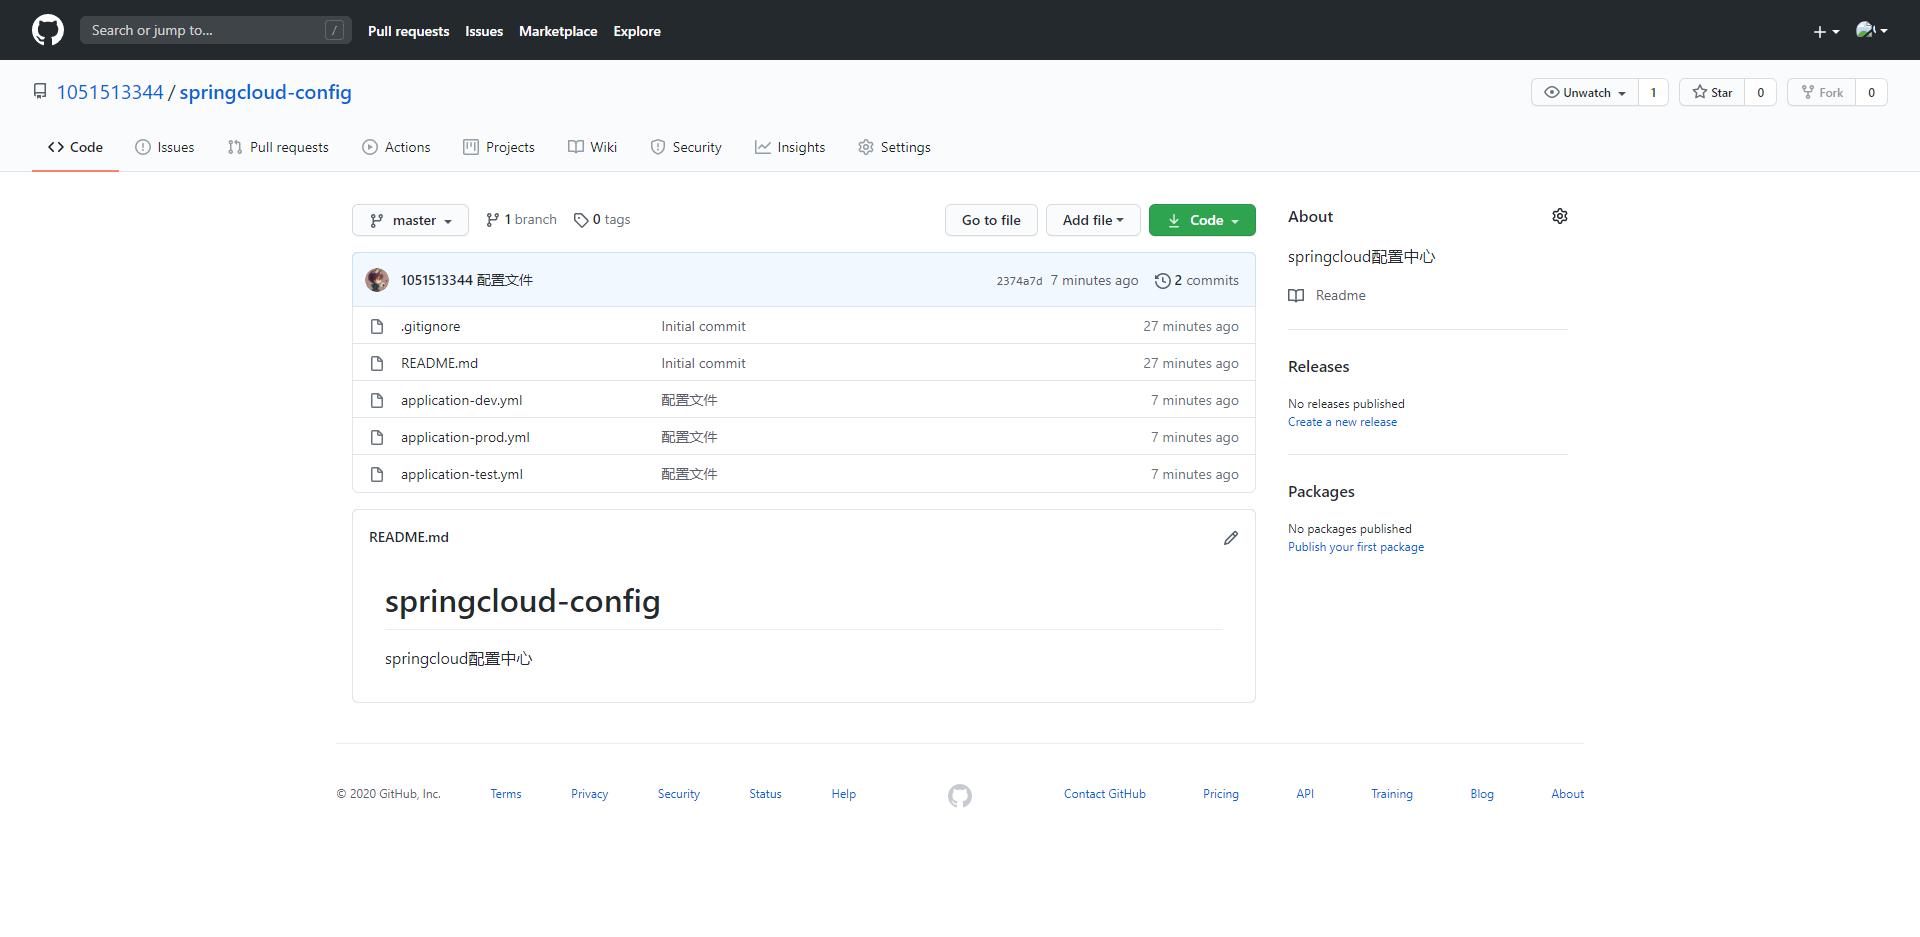Open About section settings gear
Screen dimensions: 1920x937
click(1559, 216)
